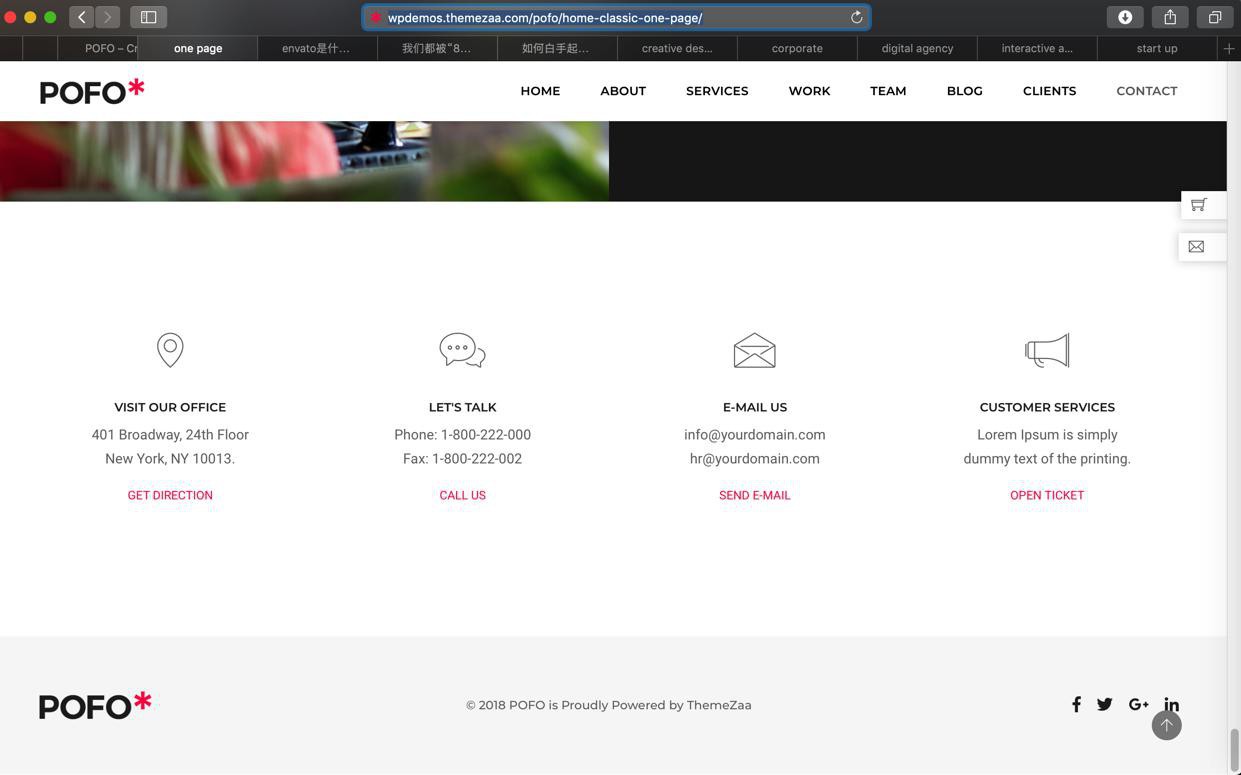Click the ThemeZaa footer credit link
This screenshot has height=775, width=1241.
[719, 705]
